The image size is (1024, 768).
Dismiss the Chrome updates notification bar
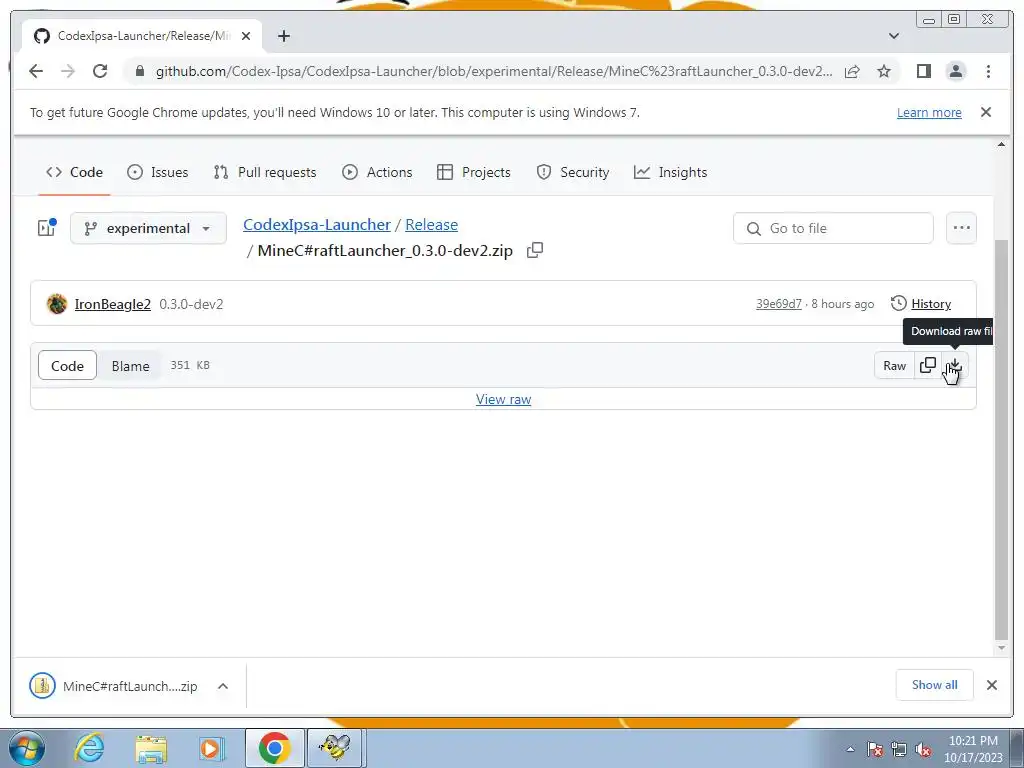(986, 112)
